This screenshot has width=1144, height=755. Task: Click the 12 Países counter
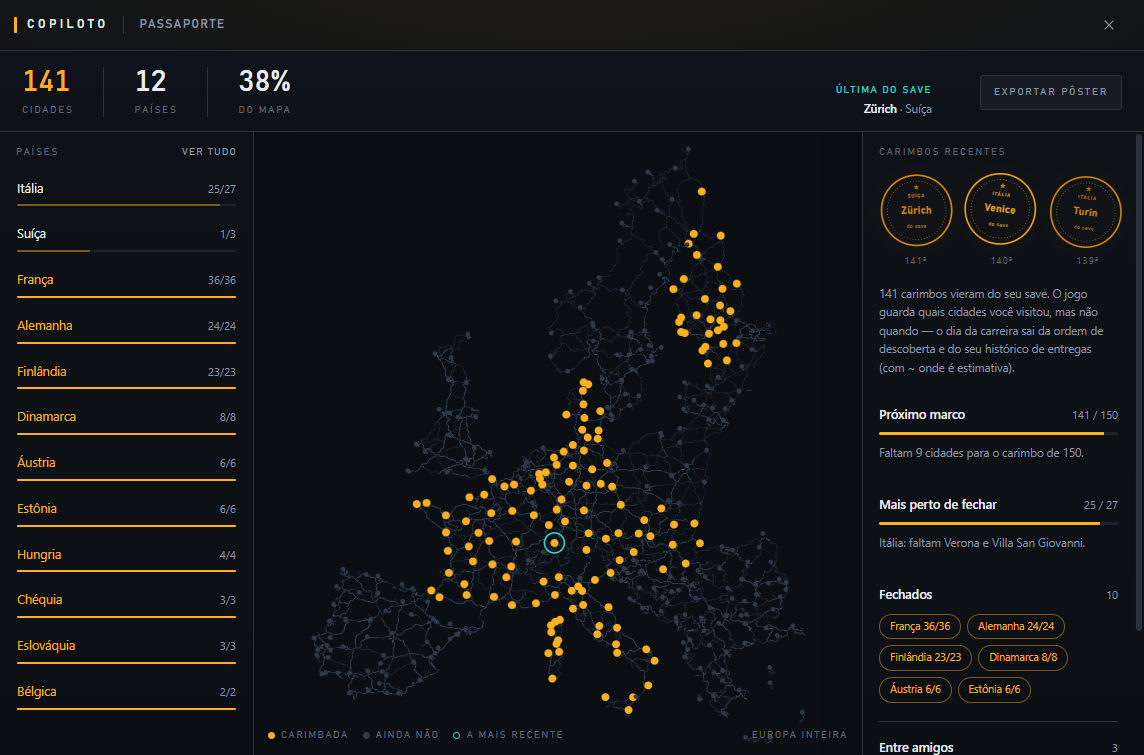[155, 91]
